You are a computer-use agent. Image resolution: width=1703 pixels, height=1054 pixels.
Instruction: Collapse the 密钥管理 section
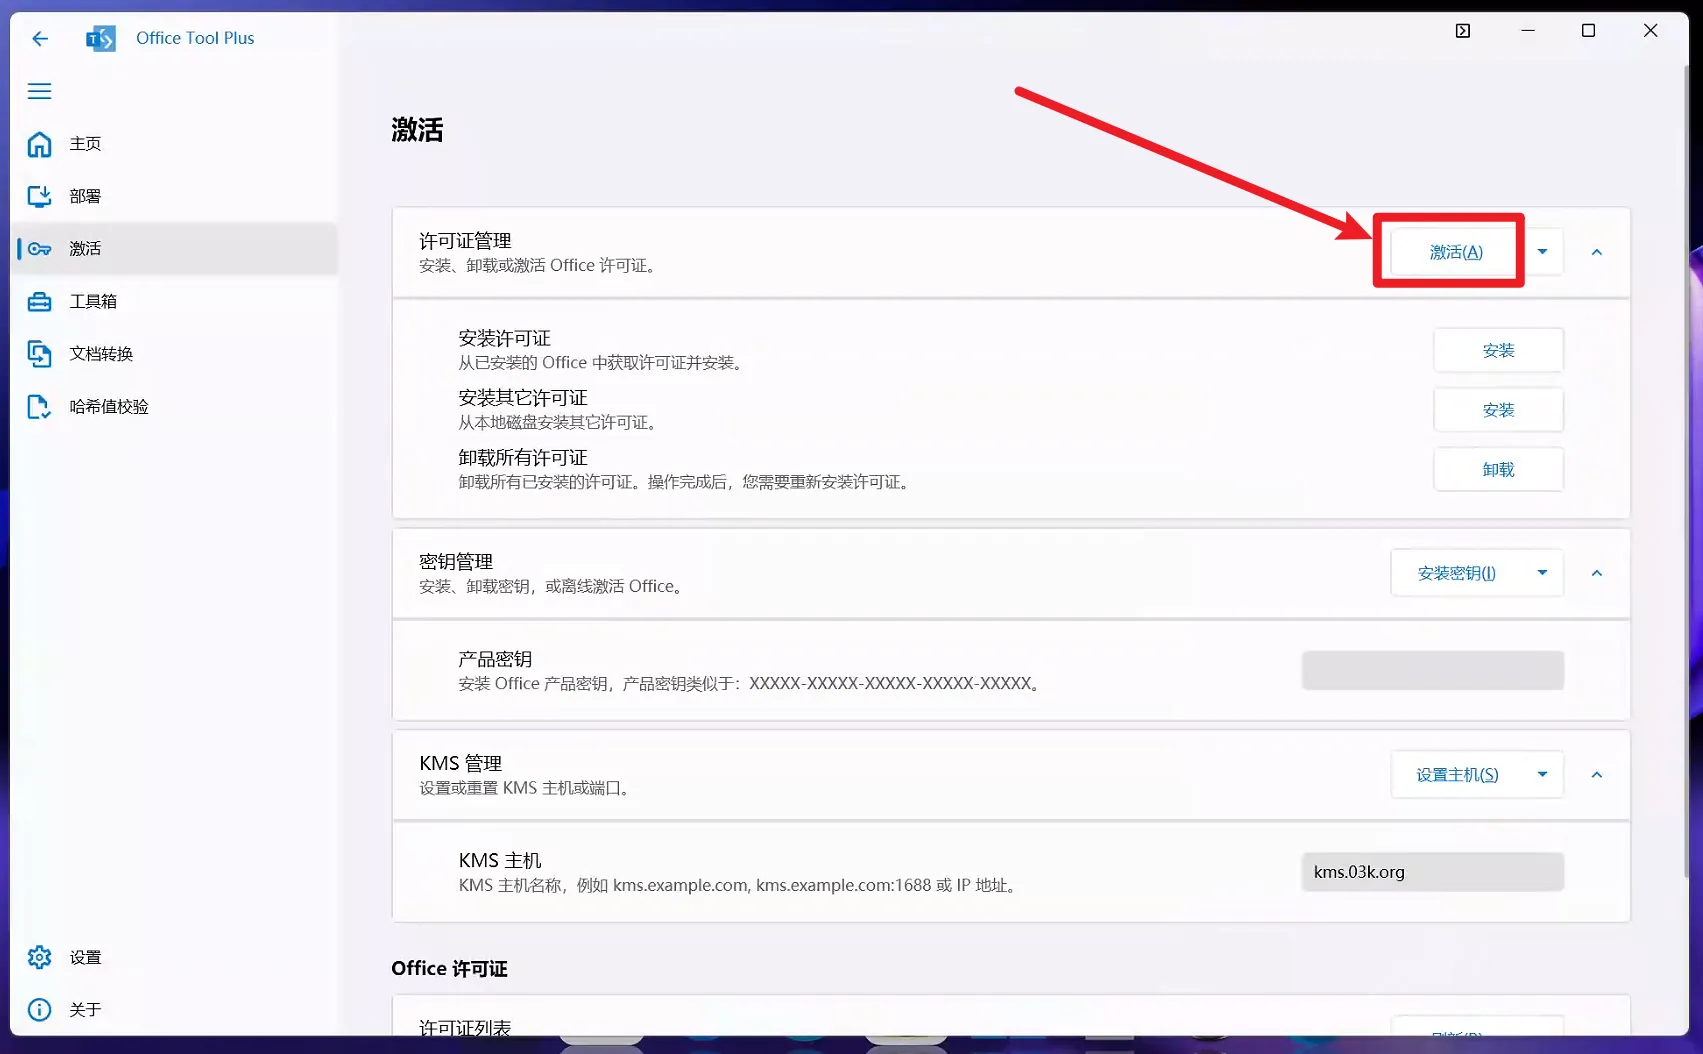pos(1597,573)
